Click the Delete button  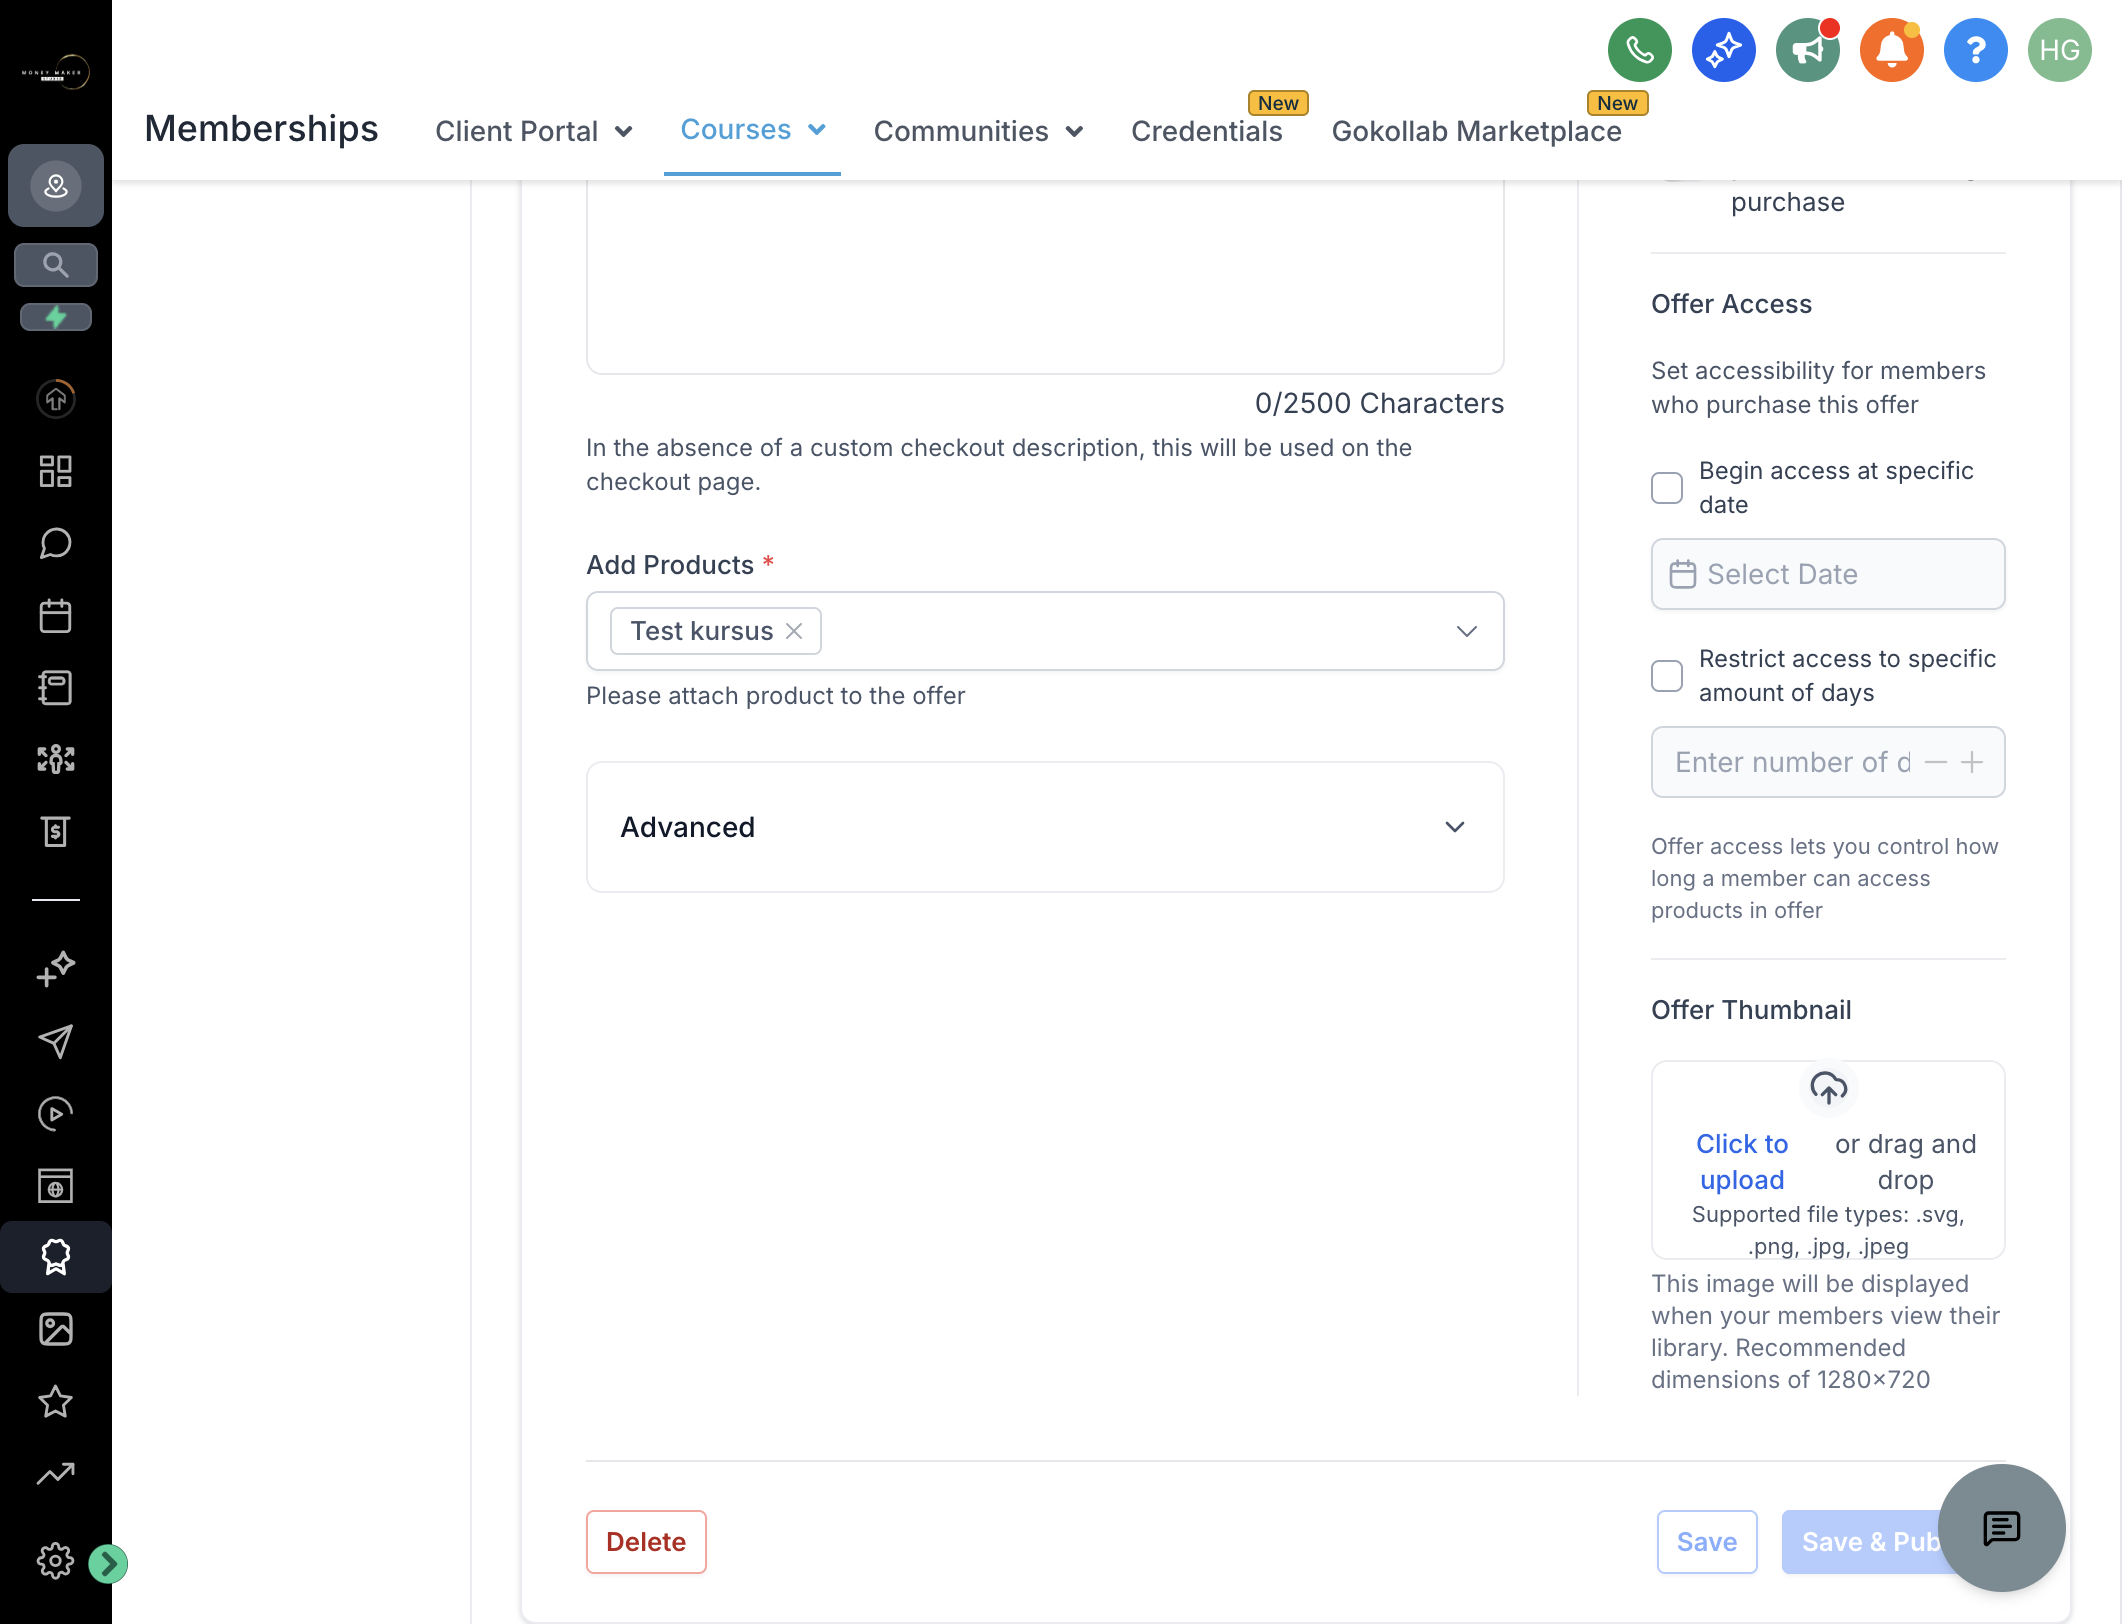pyautogui.click(x=646, y=1542)
